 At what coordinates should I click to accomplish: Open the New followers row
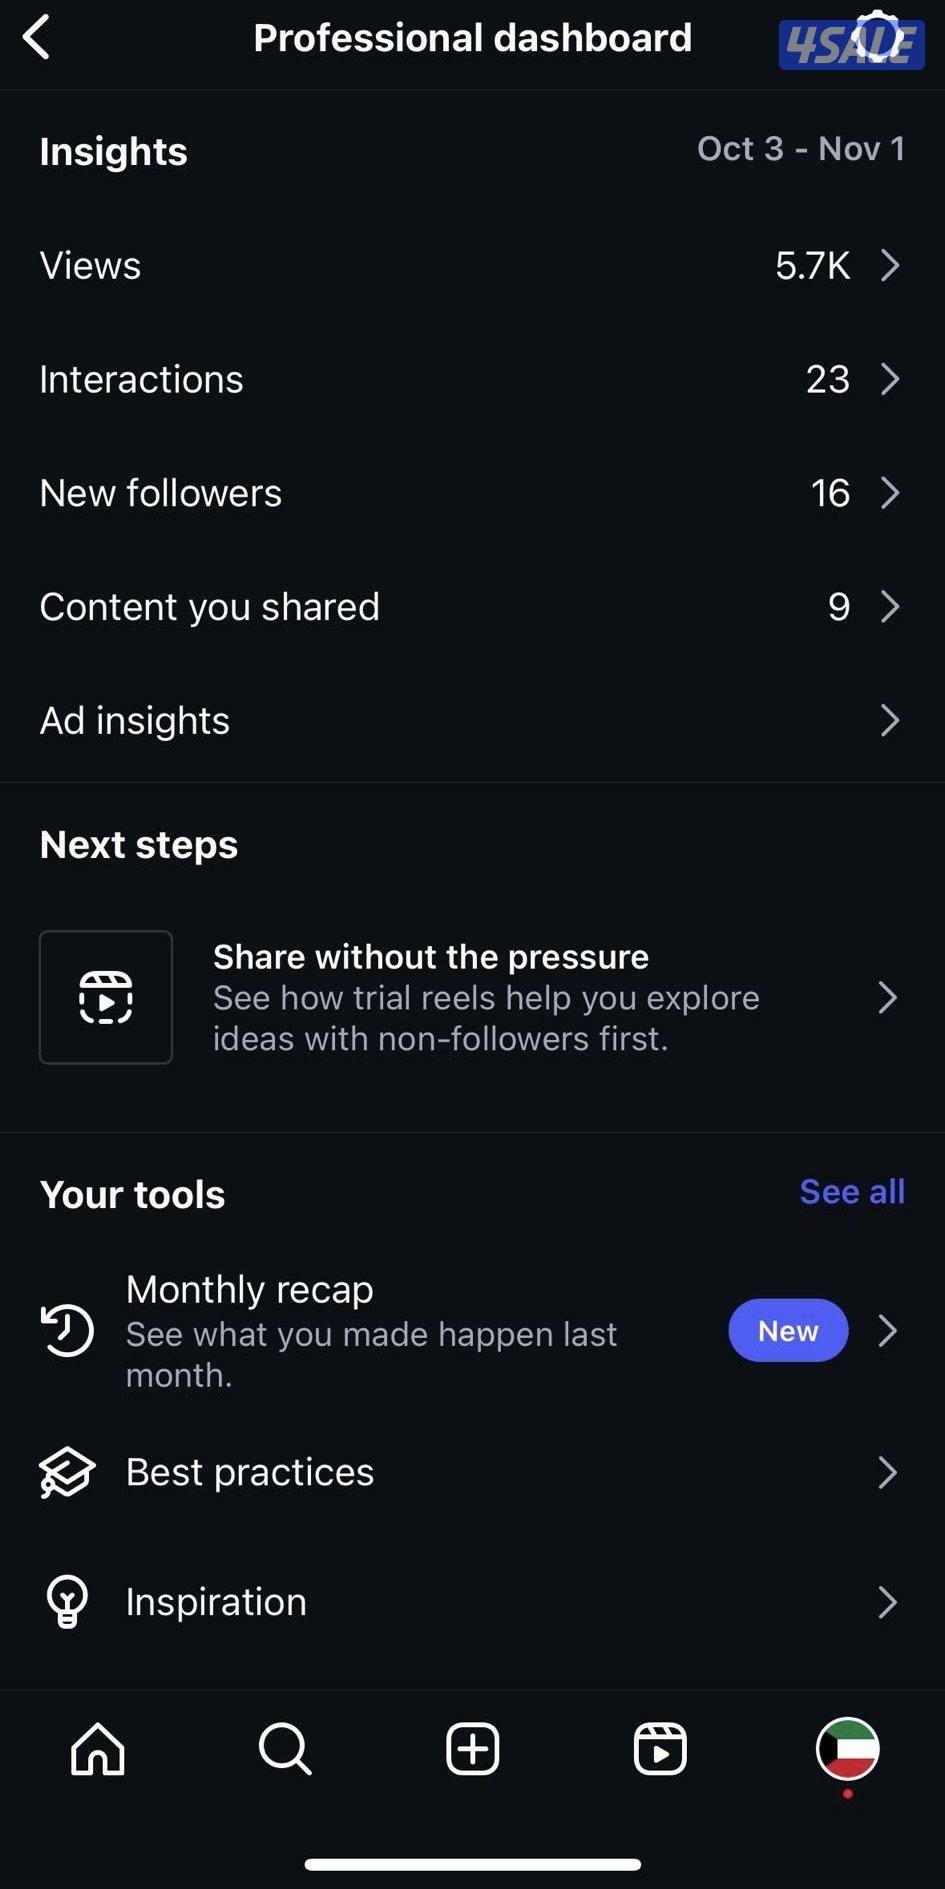[x=470, y=493]
